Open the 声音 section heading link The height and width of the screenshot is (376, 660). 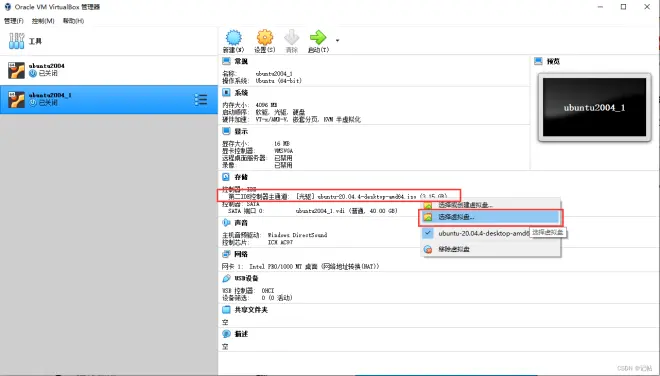241,223
